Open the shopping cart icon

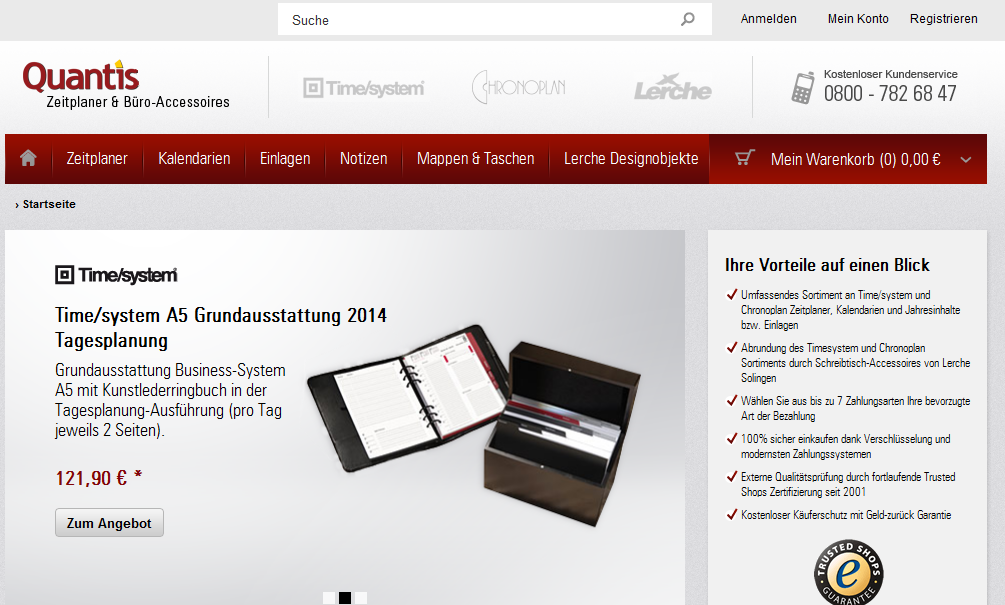point(744,158)
